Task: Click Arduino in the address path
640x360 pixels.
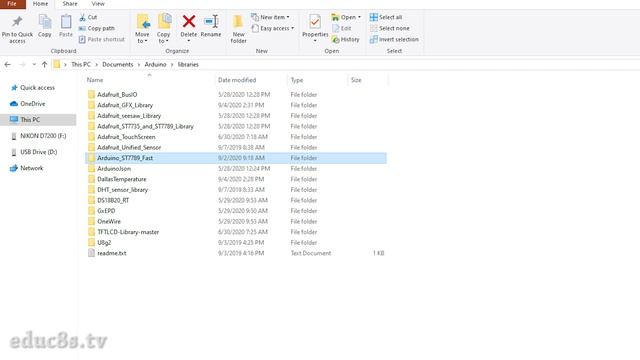Action: pyautogui.click(x=155, y=64)
